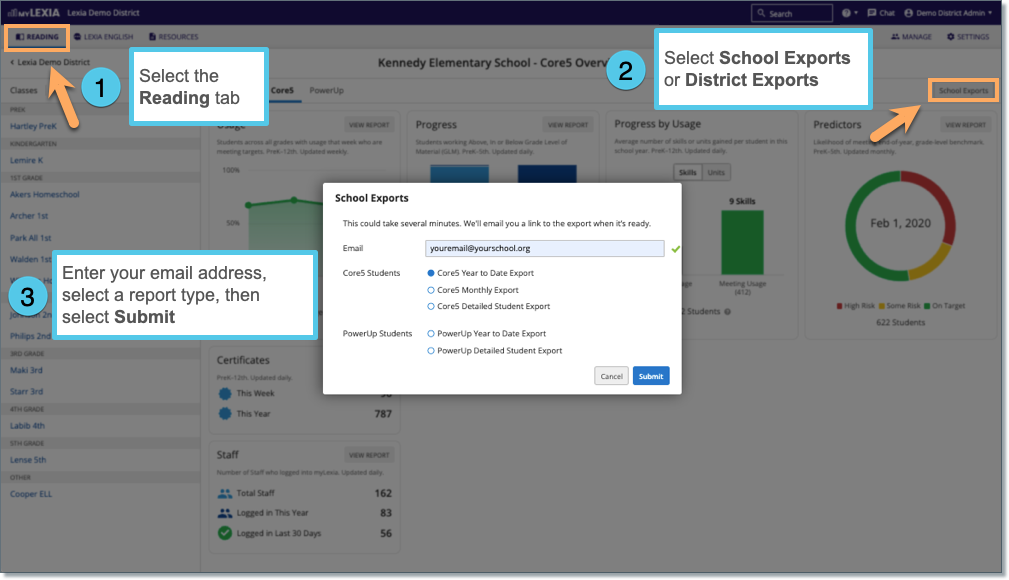The height and width of the screenshot is (580, 1009).
Task: Open the Maki 3rd class
Action: coord(26,370)
